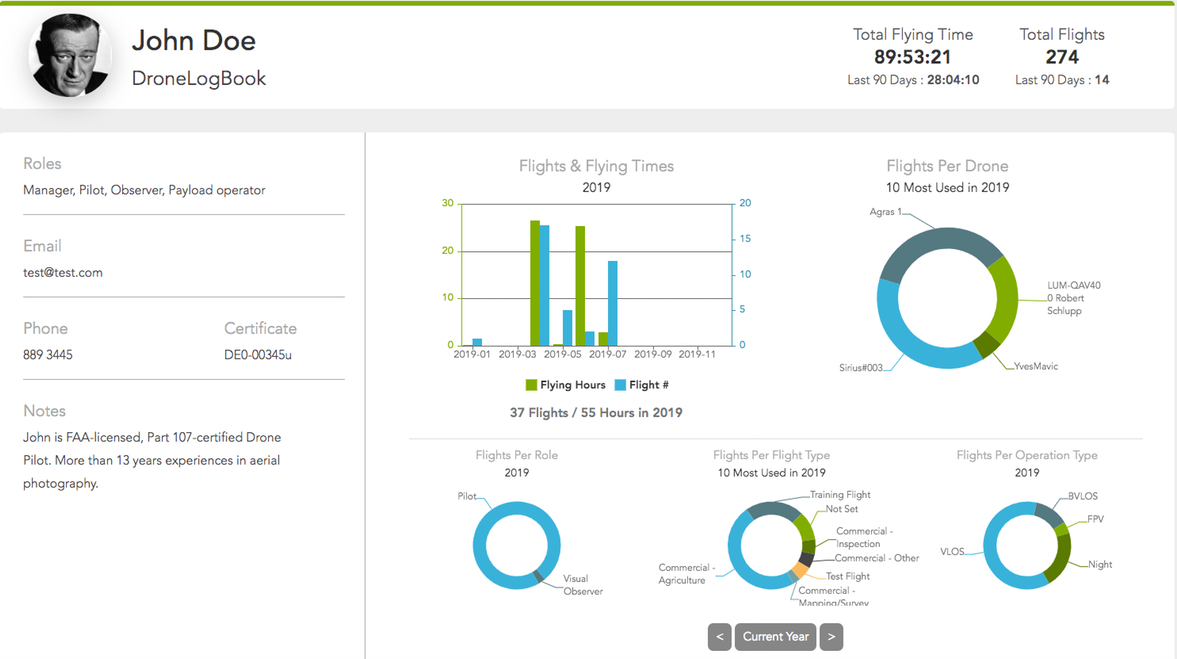
Task: Toggle the Flying Hours legend swatch
Action: [531, 385]
